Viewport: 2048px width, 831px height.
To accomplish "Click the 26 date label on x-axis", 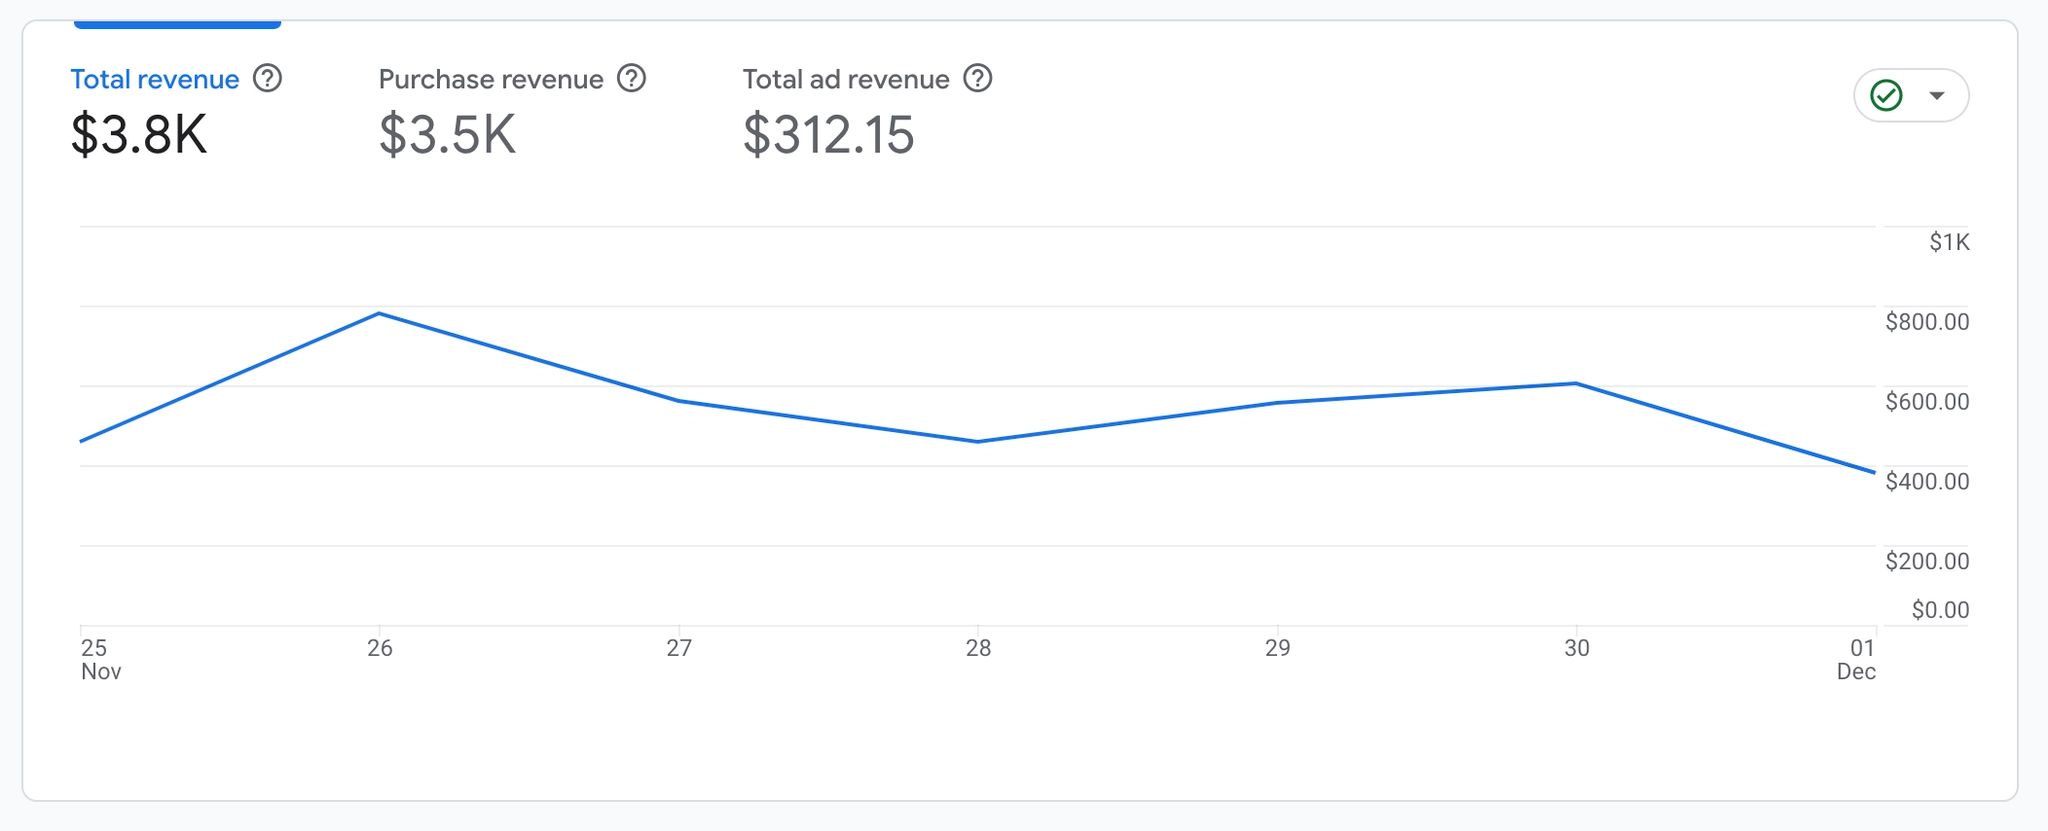I will [380, 648].
